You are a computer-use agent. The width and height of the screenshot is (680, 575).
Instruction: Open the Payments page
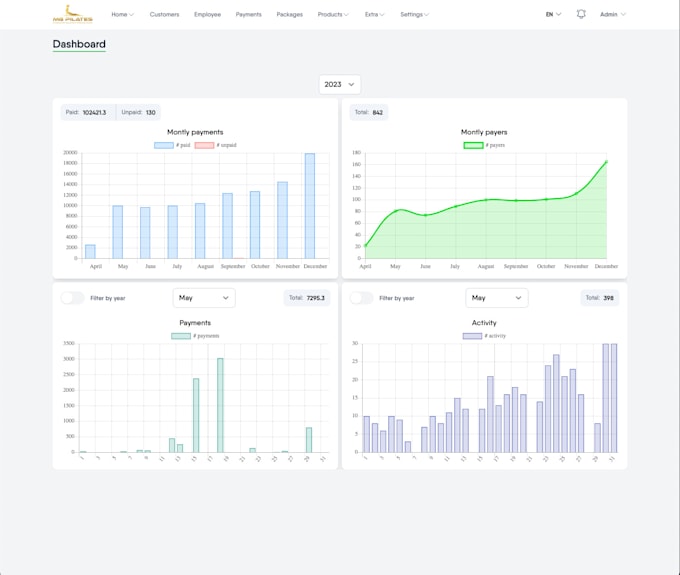point(248,14)
